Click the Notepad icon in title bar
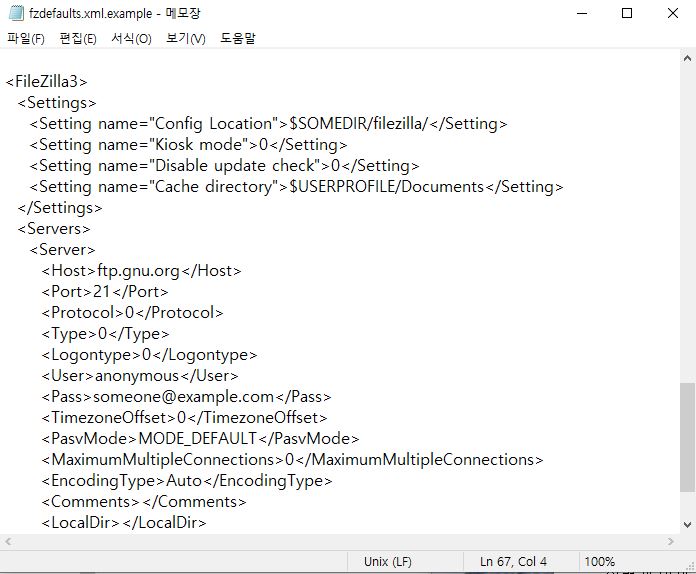 [x=16, y=13]
